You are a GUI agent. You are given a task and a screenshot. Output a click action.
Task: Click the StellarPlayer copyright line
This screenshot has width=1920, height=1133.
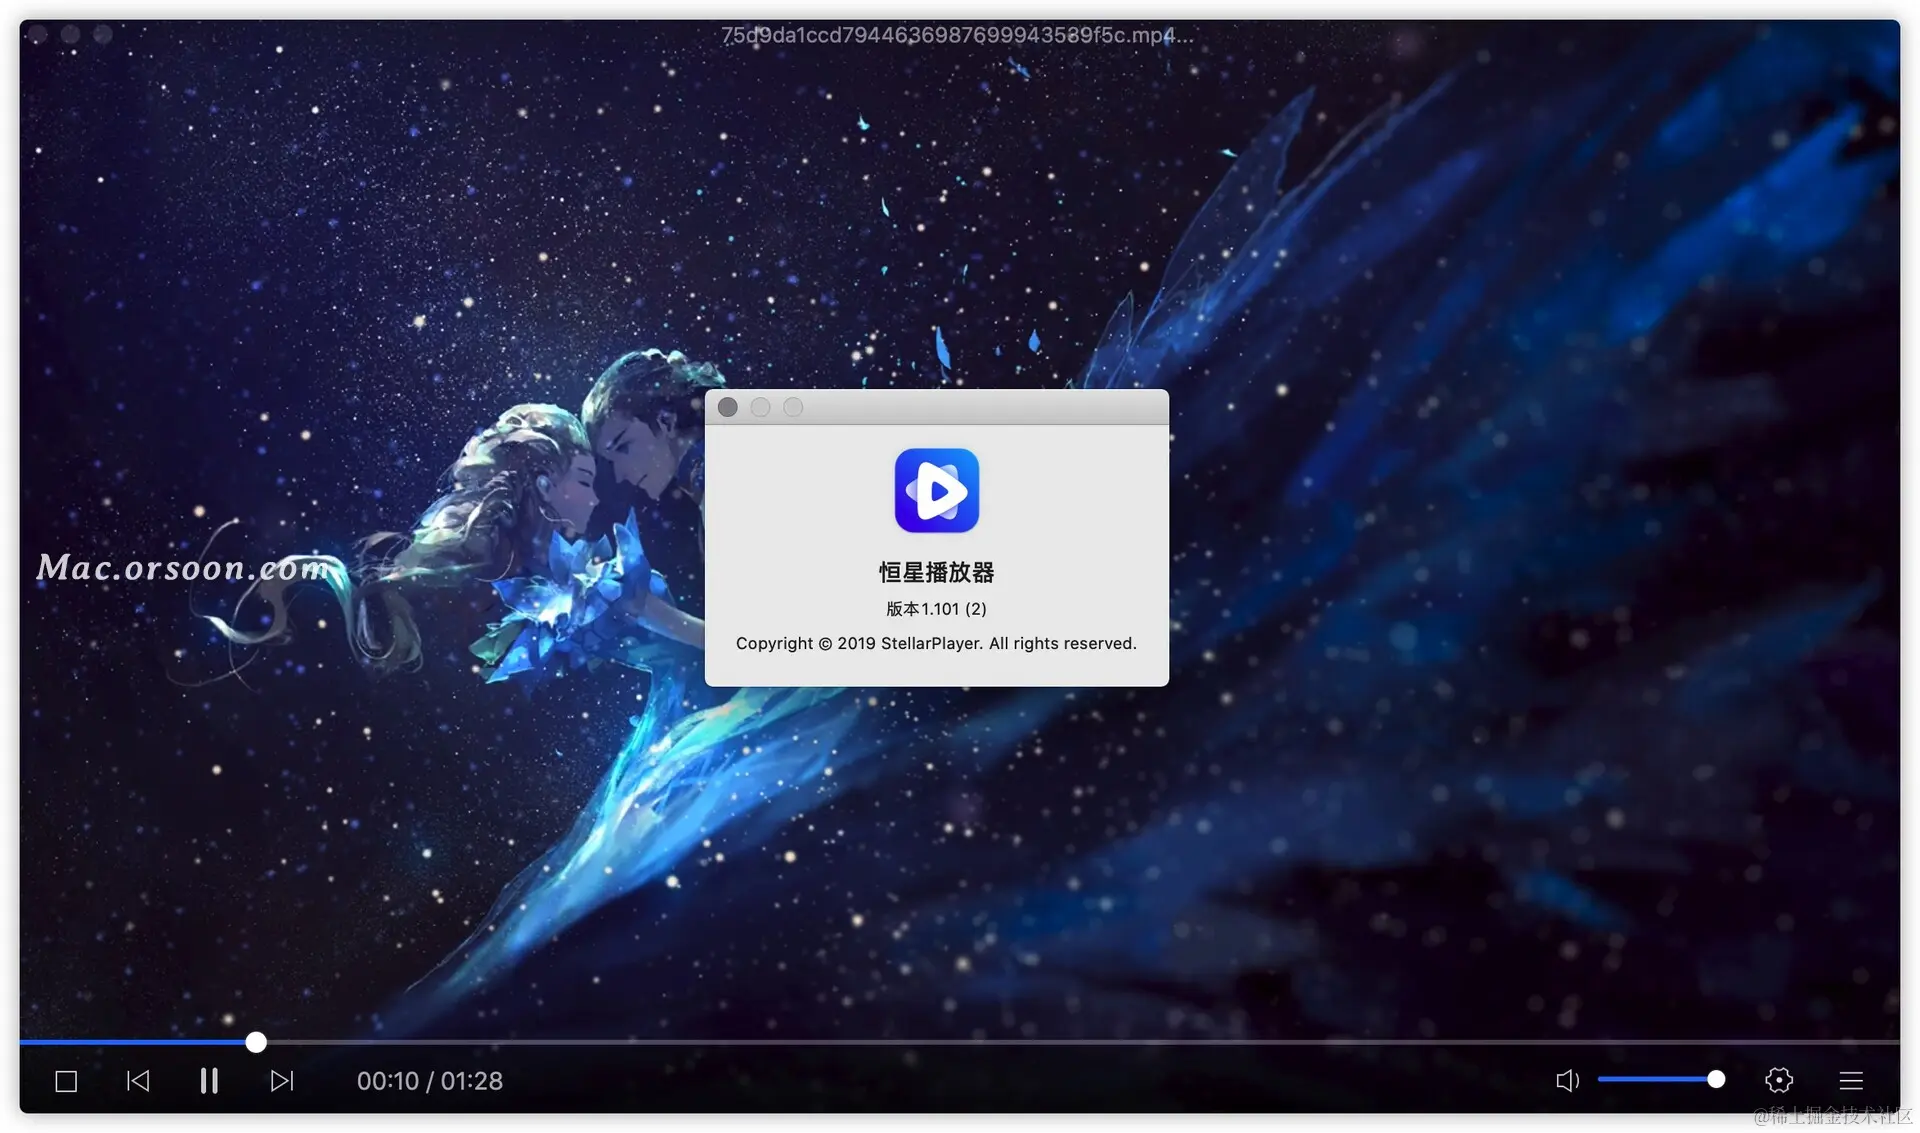936,643
